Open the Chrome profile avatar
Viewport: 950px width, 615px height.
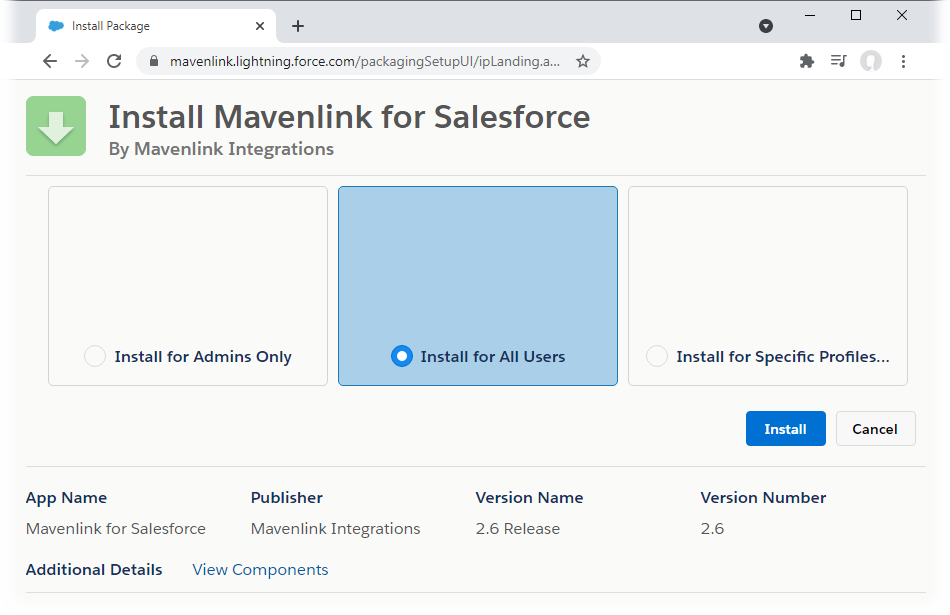tap(871, 61)
